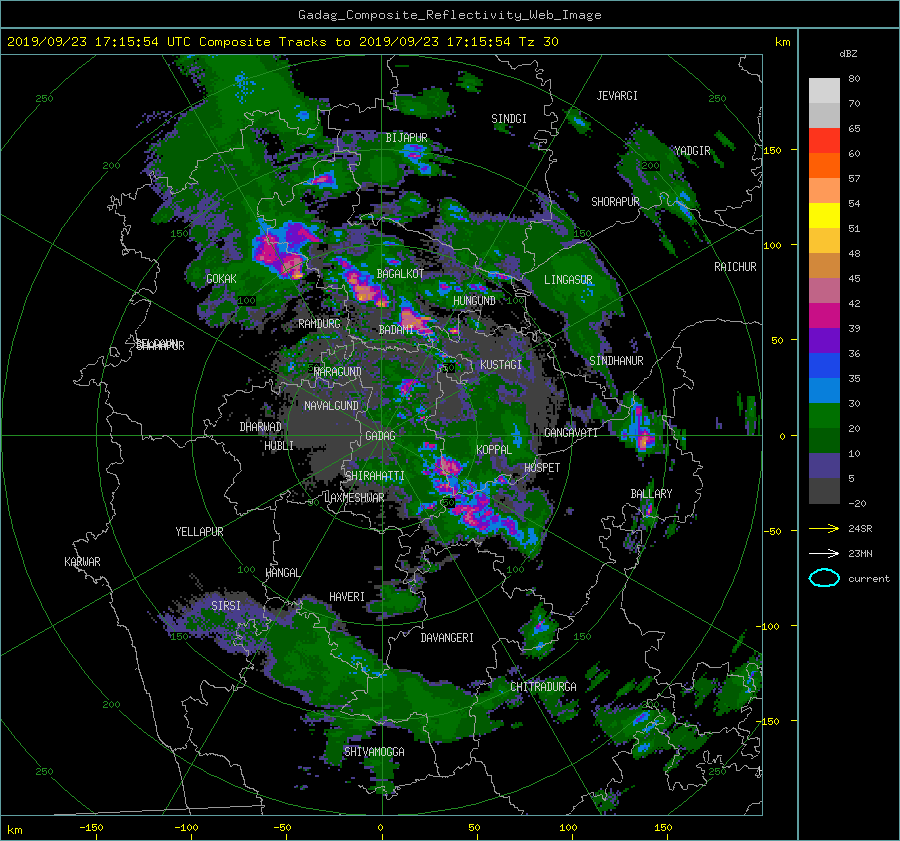Click the LAXMESHWAR city label
Image resolution: width=900 pixels, height=841 pixels.
[x=354, y=498]
